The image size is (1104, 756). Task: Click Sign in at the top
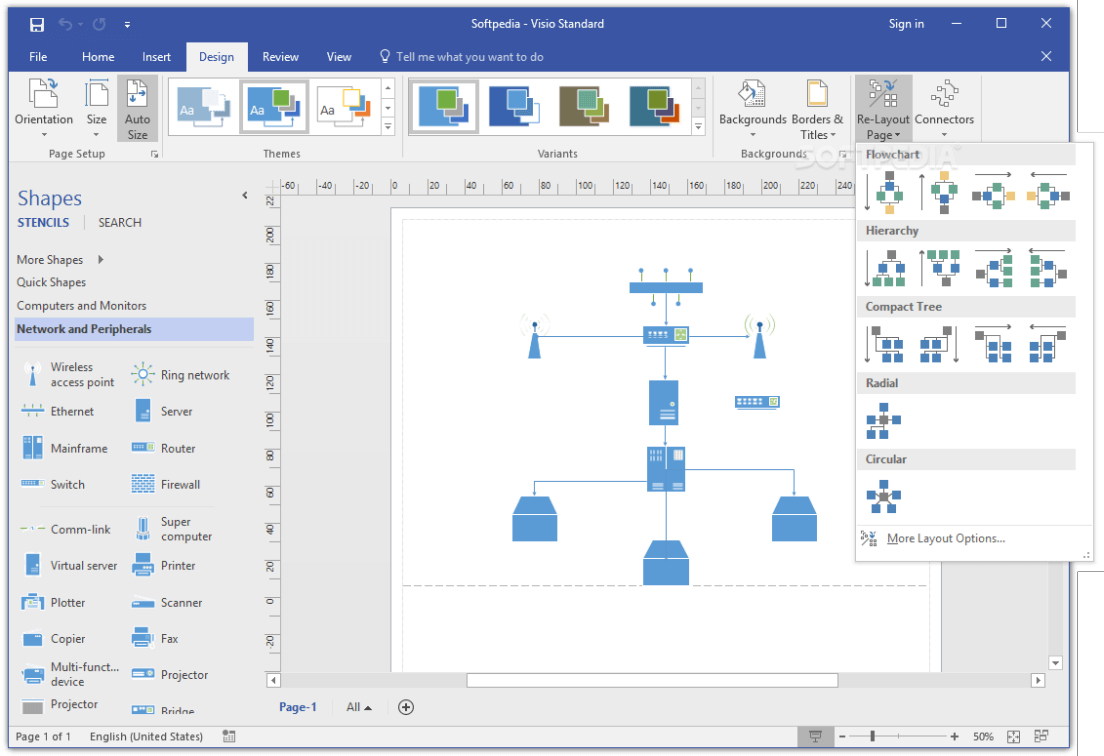click(x=906, y=24)
